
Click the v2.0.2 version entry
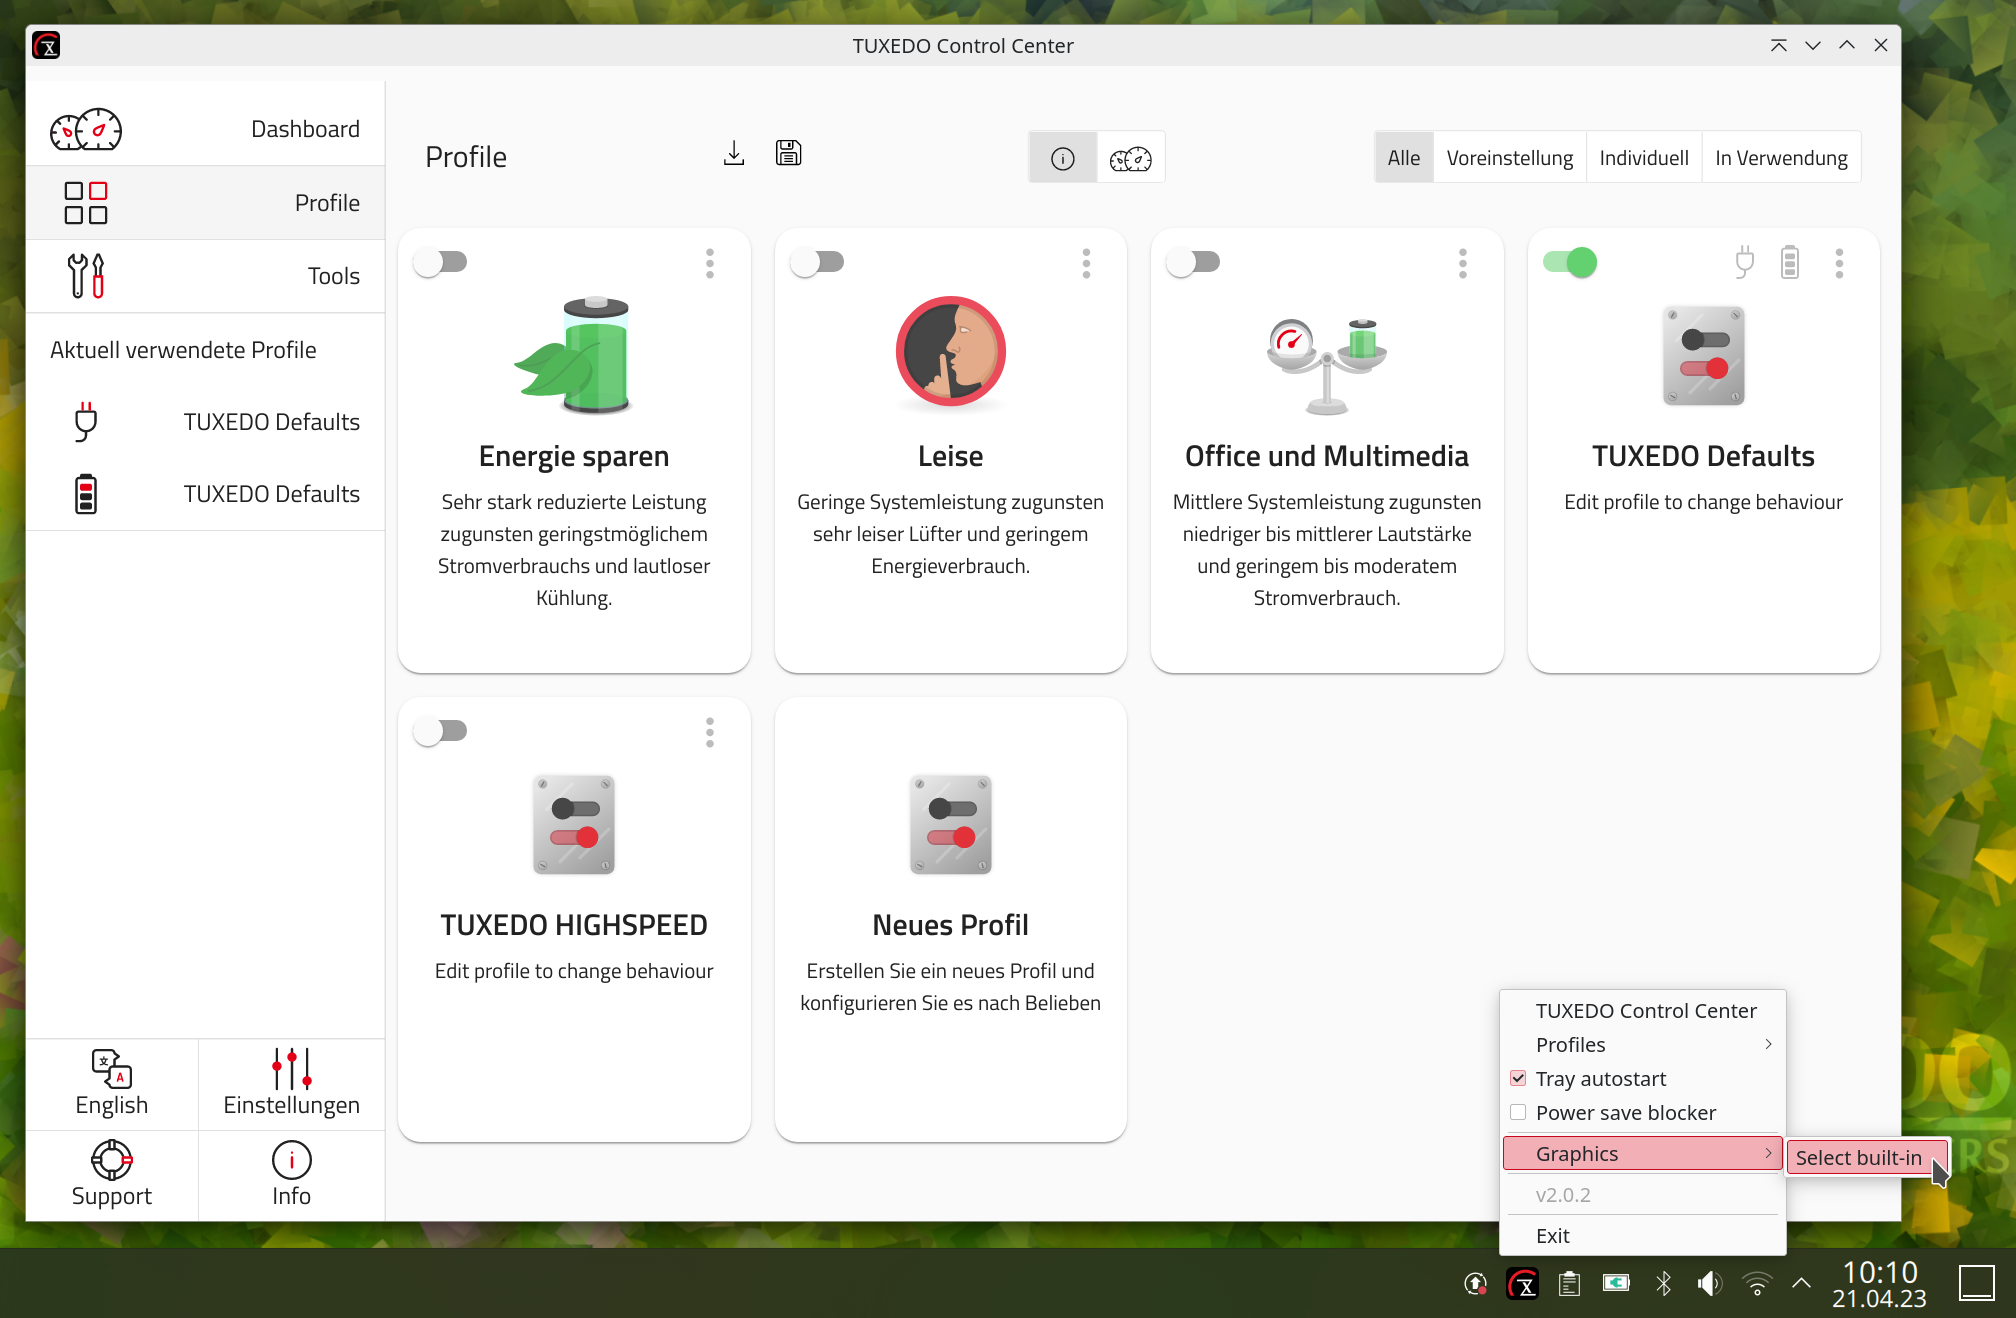click(1643, 1195)
